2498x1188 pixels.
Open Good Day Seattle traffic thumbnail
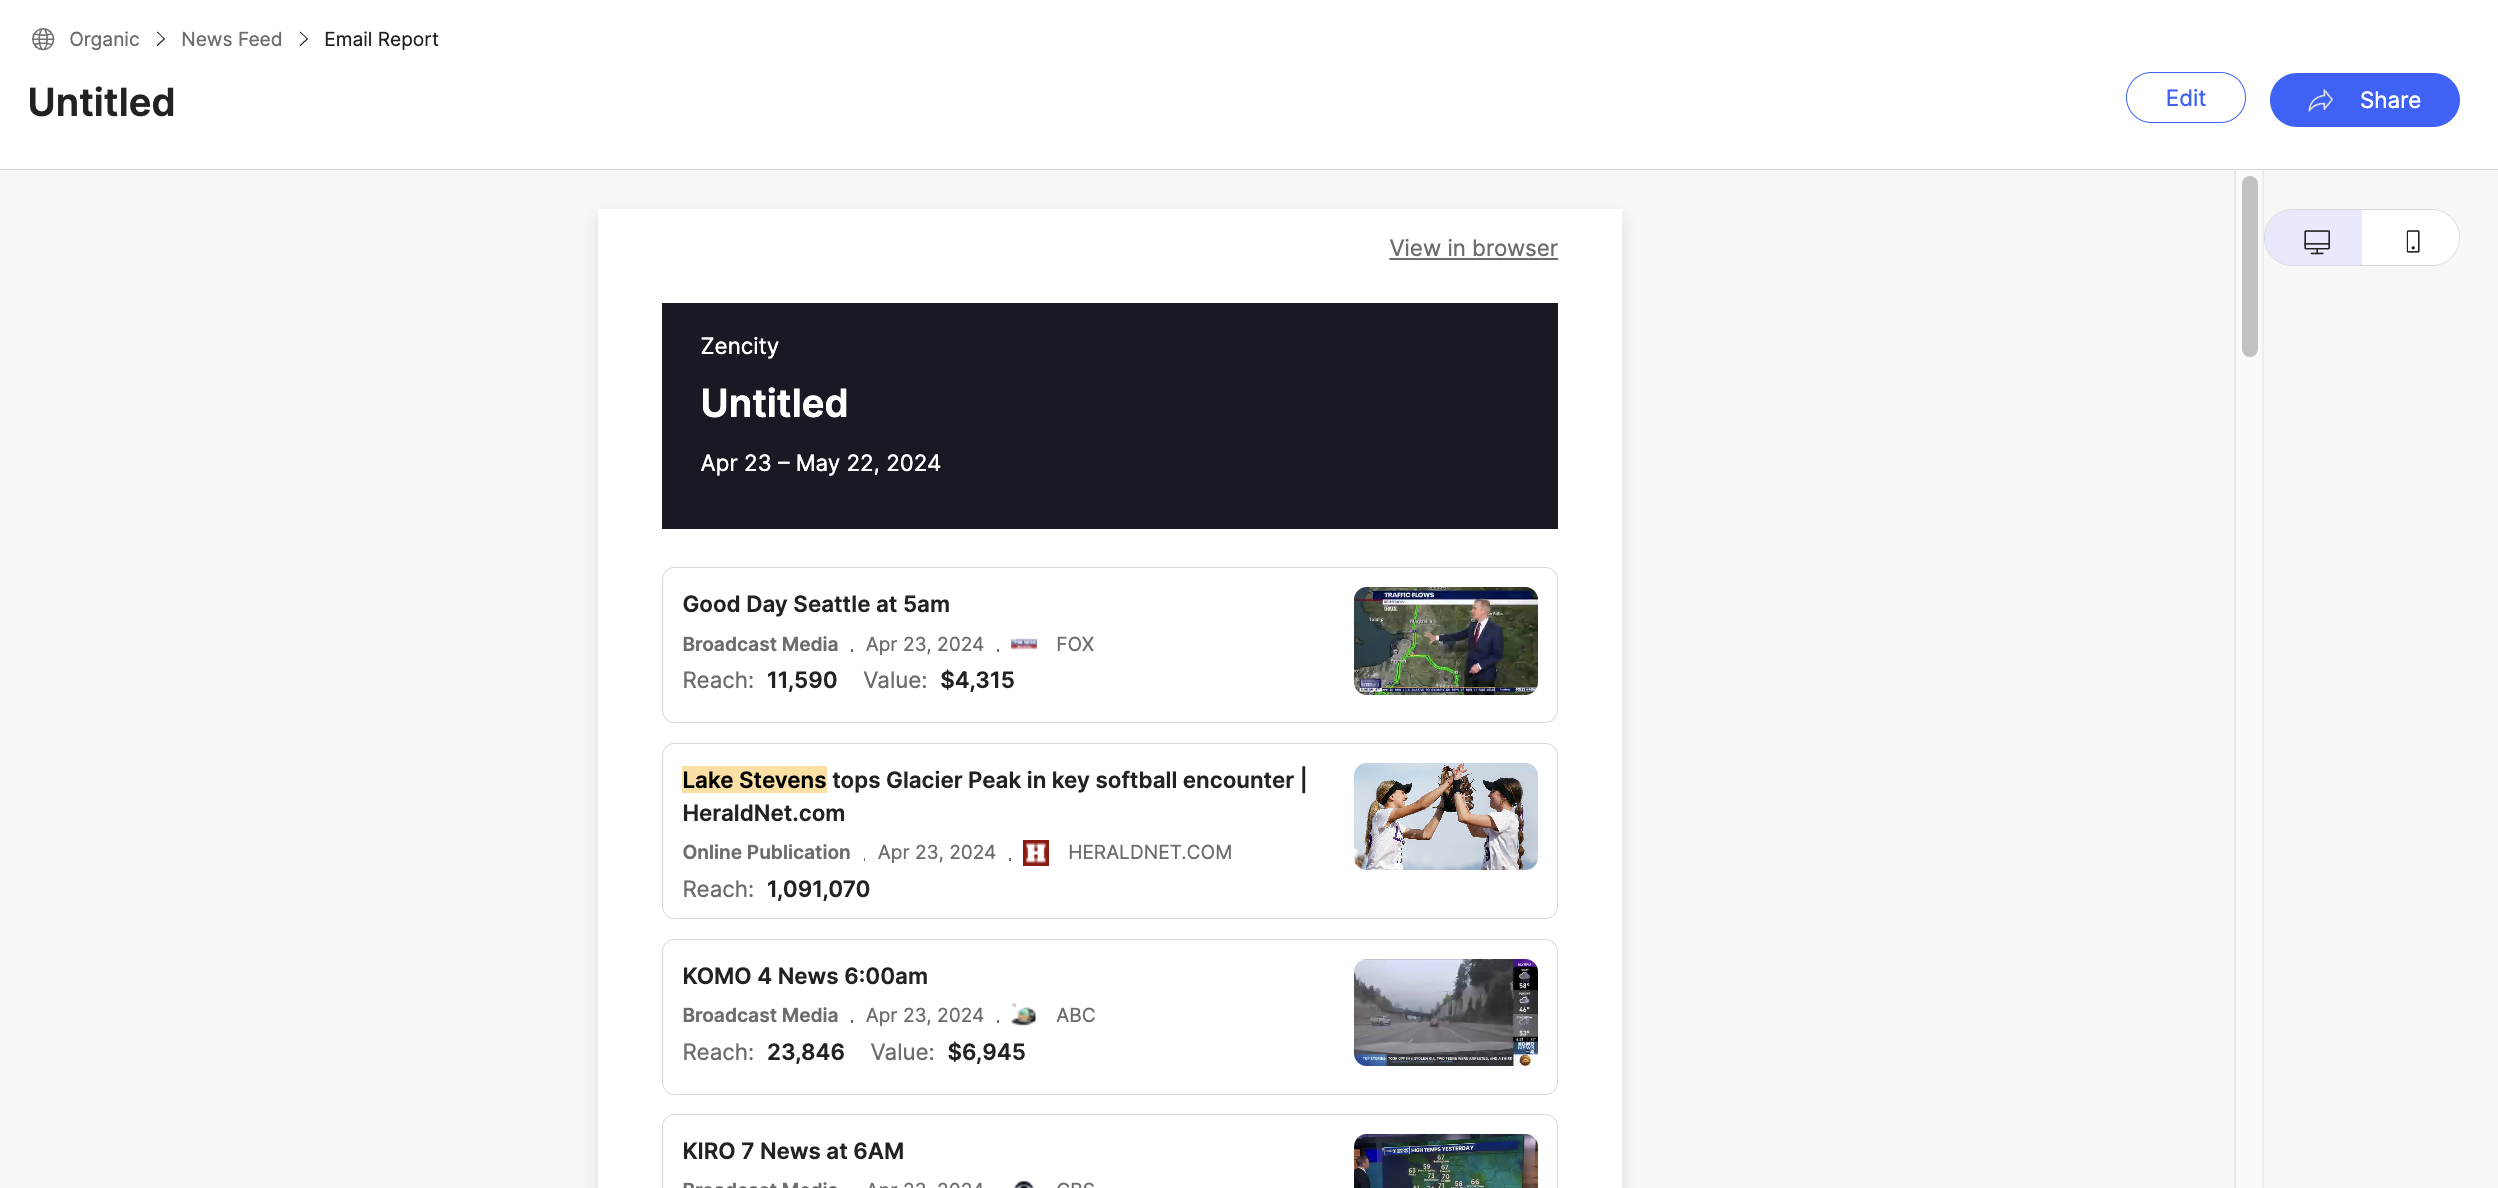(1445, 641)
